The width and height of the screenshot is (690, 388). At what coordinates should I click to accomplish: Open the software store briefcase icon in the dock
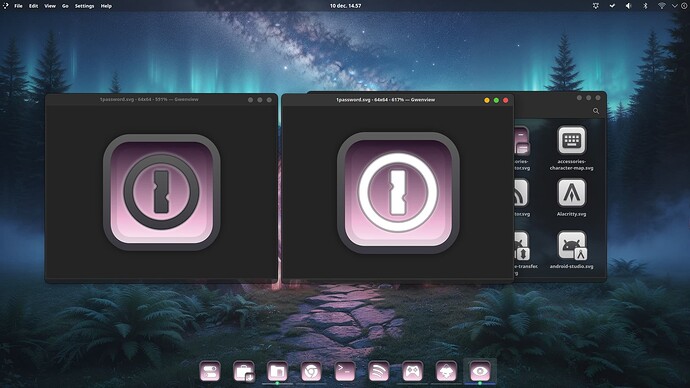click(x=244, y=372)
